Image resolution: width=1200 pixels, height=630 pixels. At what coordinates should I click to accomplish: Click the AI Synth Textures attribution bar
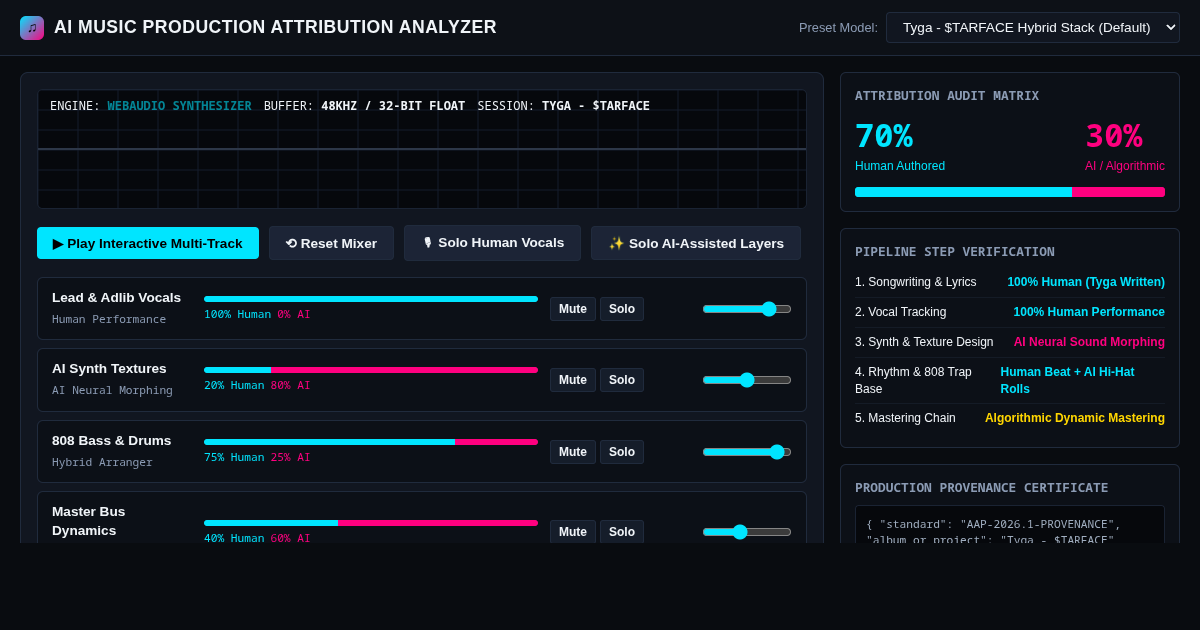[371, 370]
